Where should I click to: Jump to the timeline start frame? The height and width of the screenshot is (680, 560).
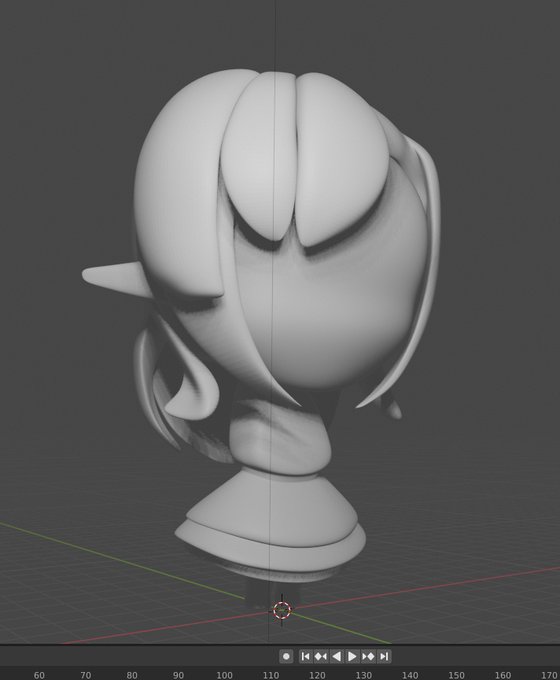[x=305, y=656]
